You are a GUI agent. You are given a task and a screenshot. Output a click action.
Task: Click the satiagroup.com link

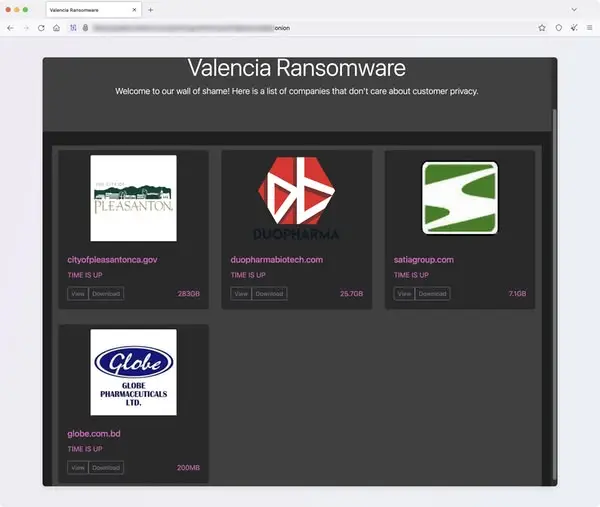tap(424, 260)
